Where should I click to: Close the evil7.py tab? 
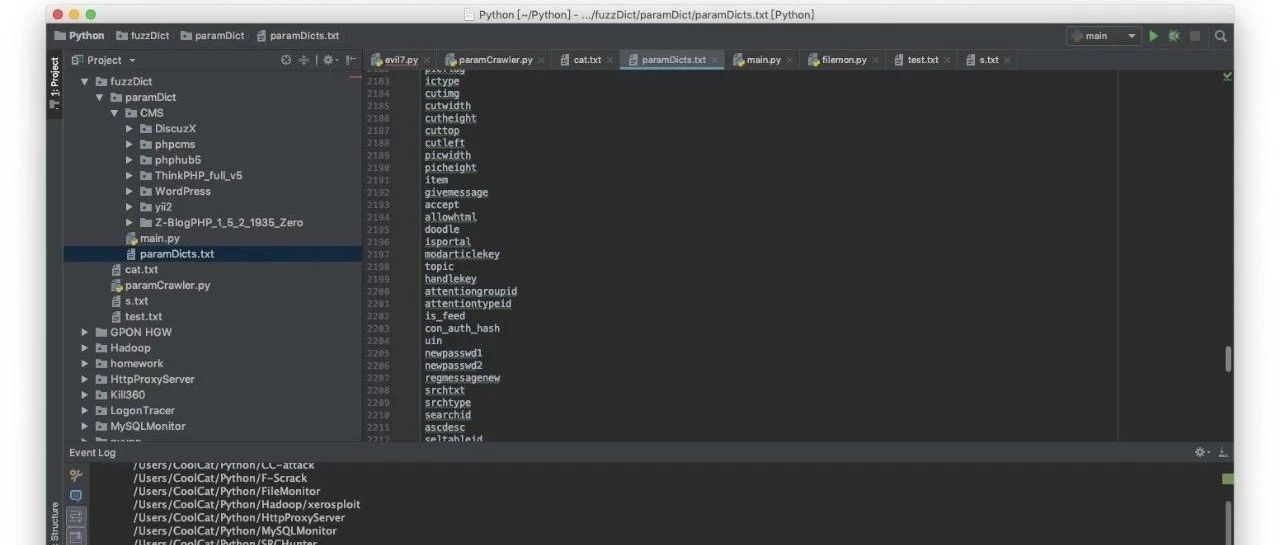pyautogui.click(x=429, y=60)
